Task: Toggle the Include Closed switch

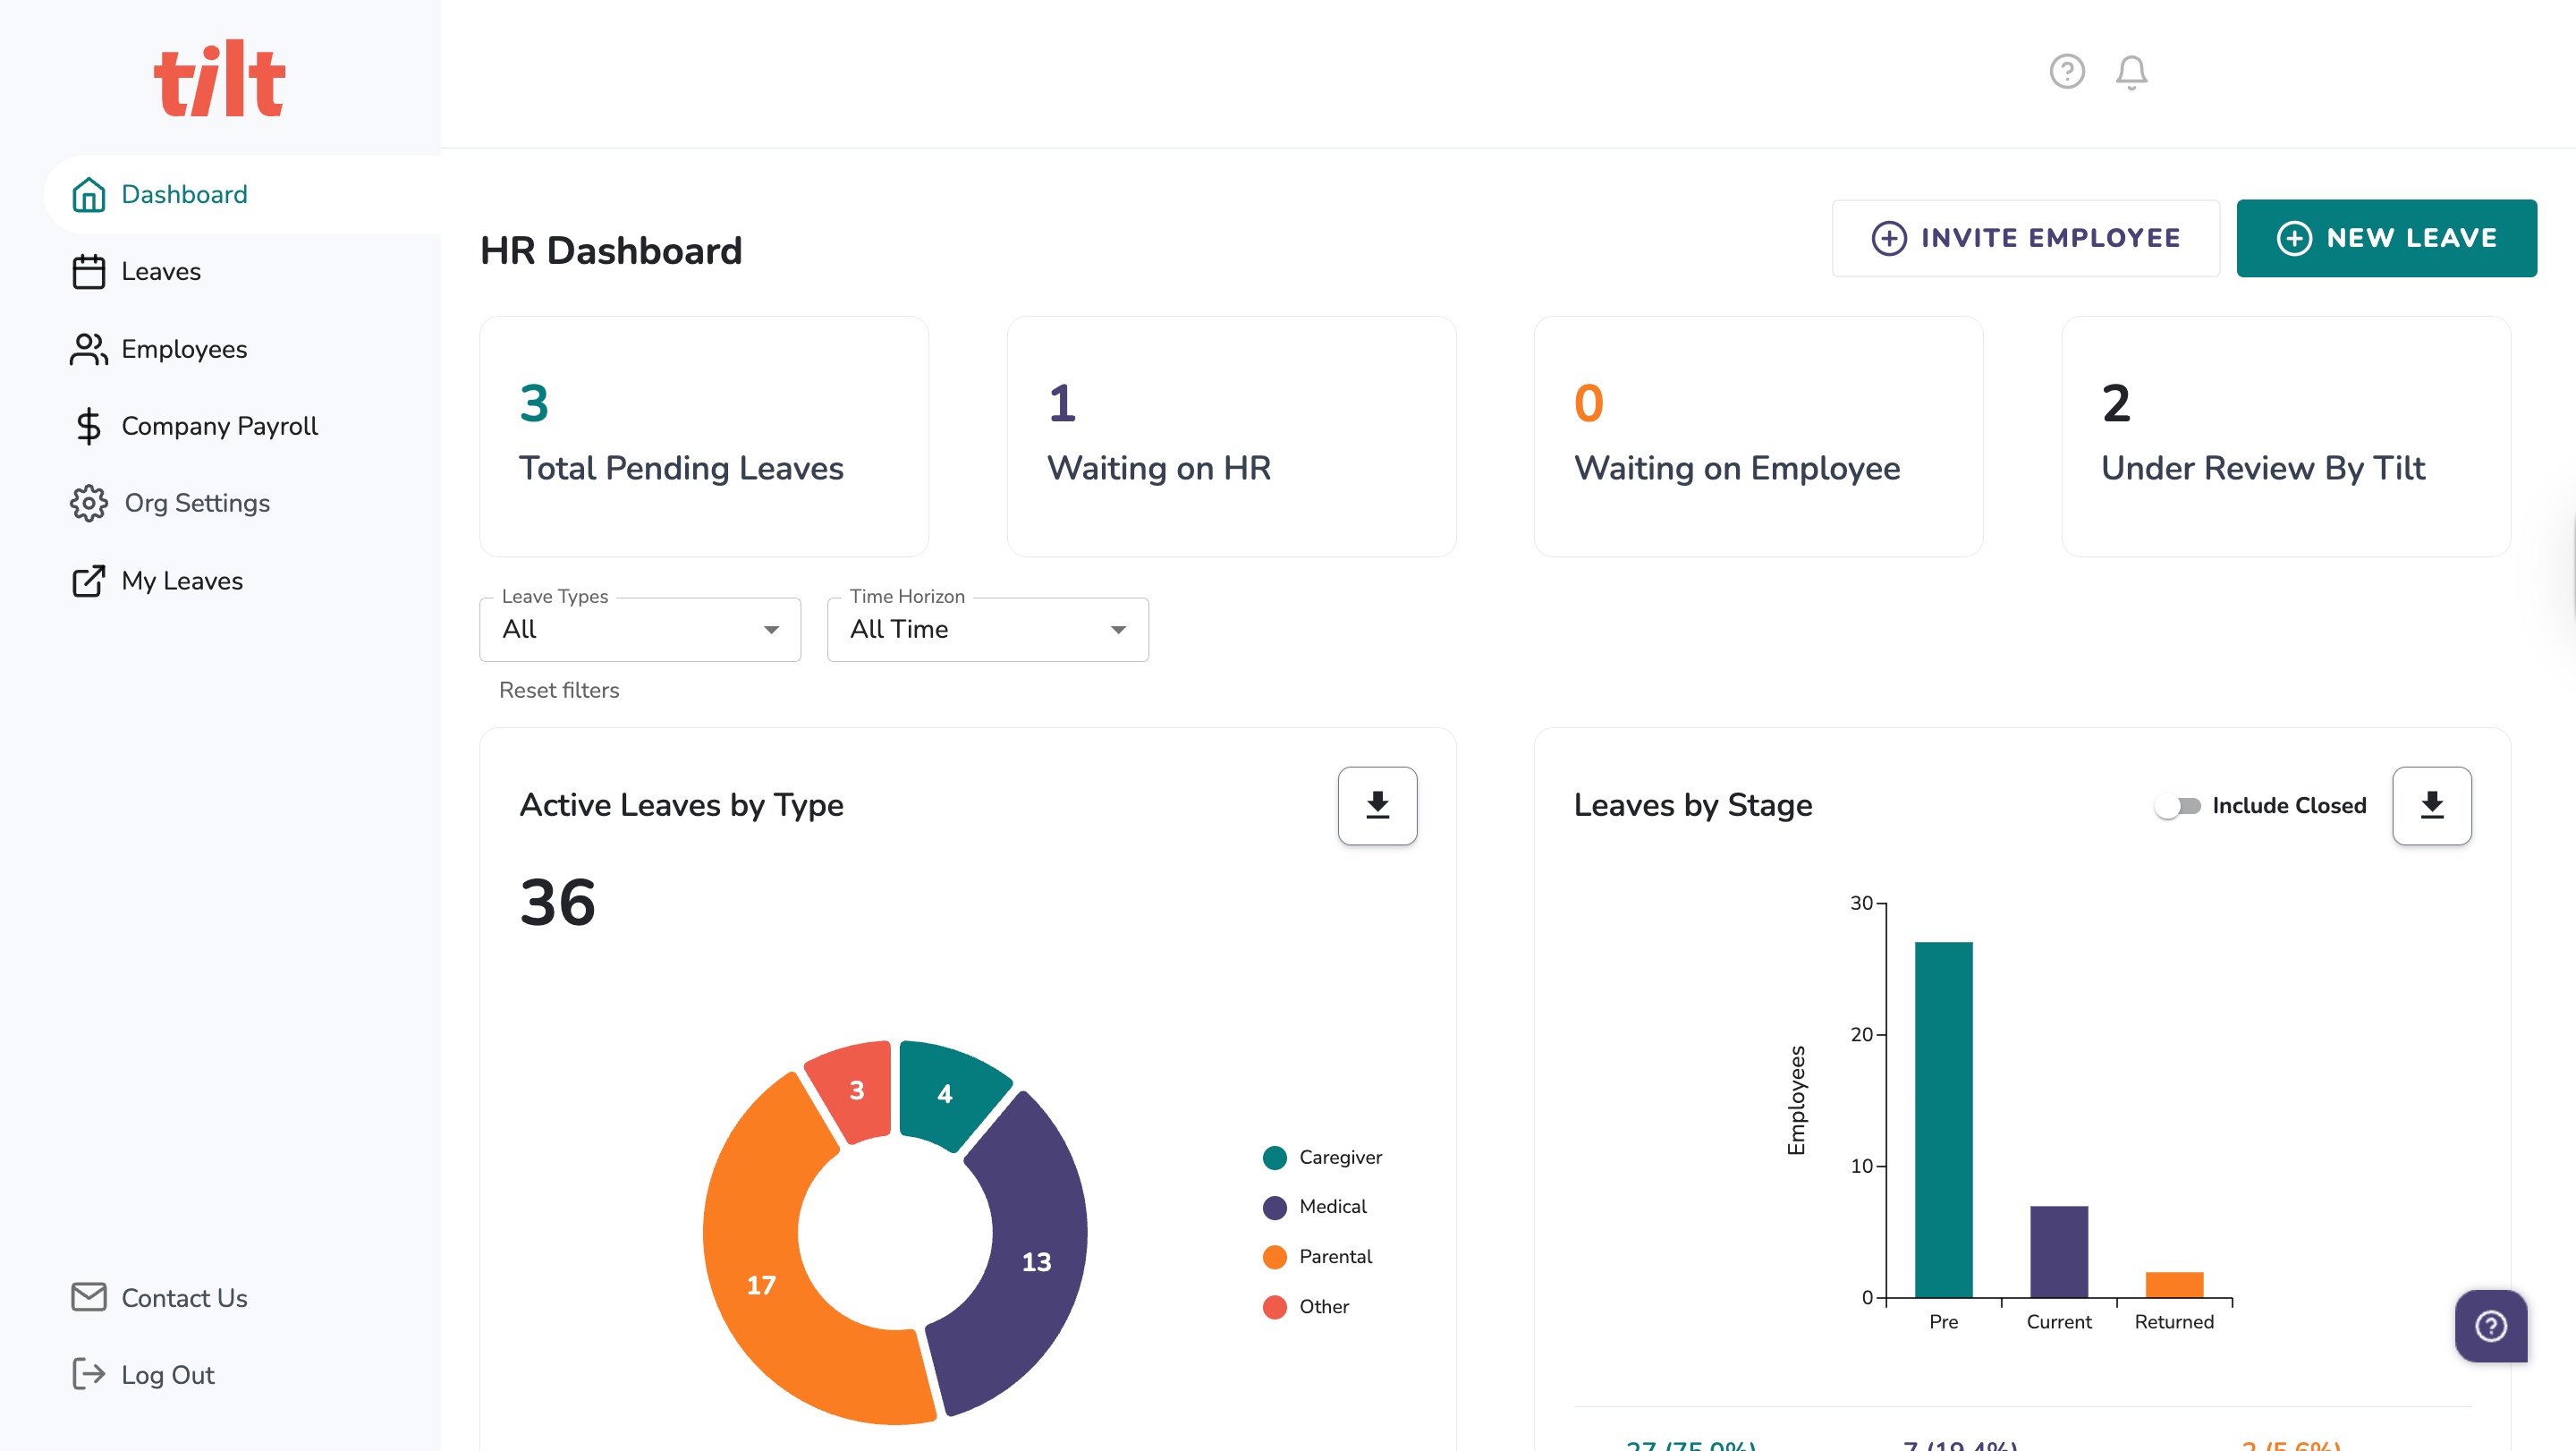Action: point(2177,806)
